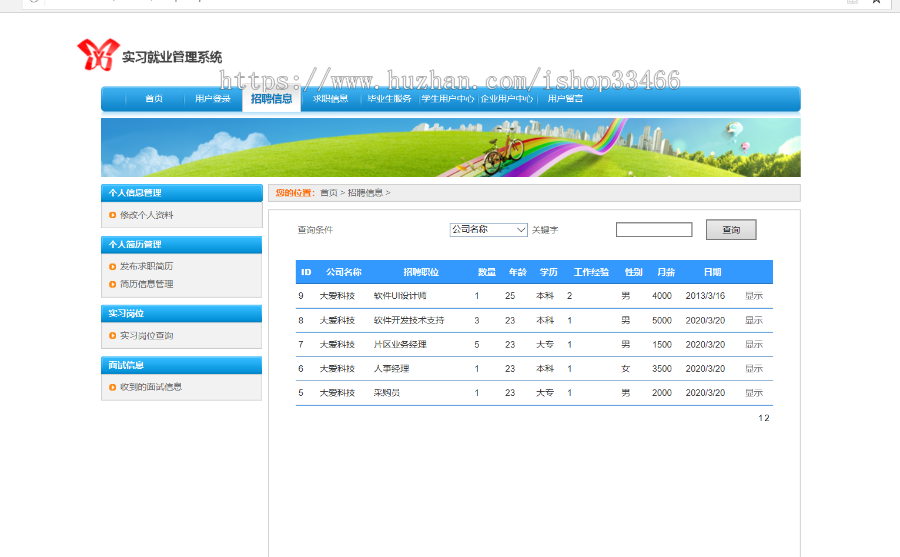Click the 招聘信息 breadcrumb link

(365, 193)
